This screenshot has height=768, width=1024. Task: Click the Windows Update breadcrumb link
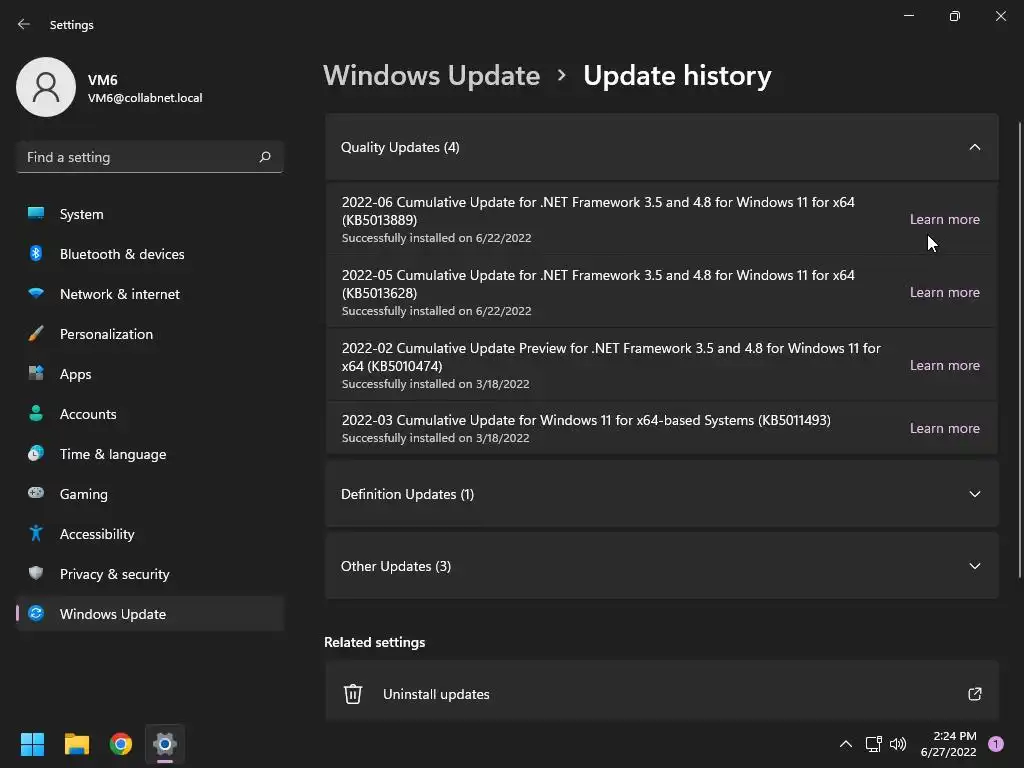coord(432,76)
